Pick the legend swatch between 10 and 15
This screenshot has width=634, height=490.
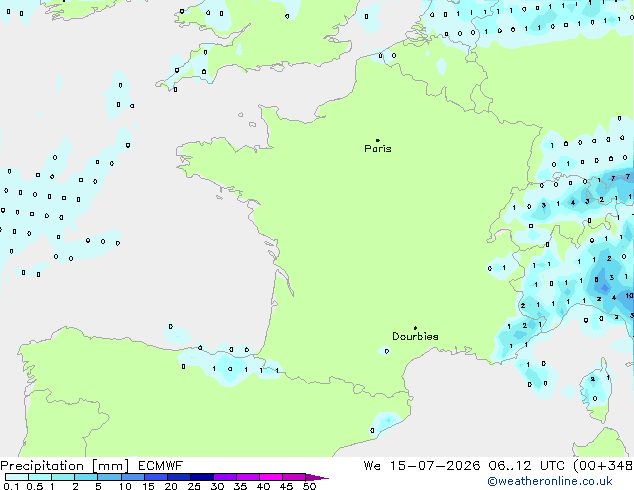133,477
